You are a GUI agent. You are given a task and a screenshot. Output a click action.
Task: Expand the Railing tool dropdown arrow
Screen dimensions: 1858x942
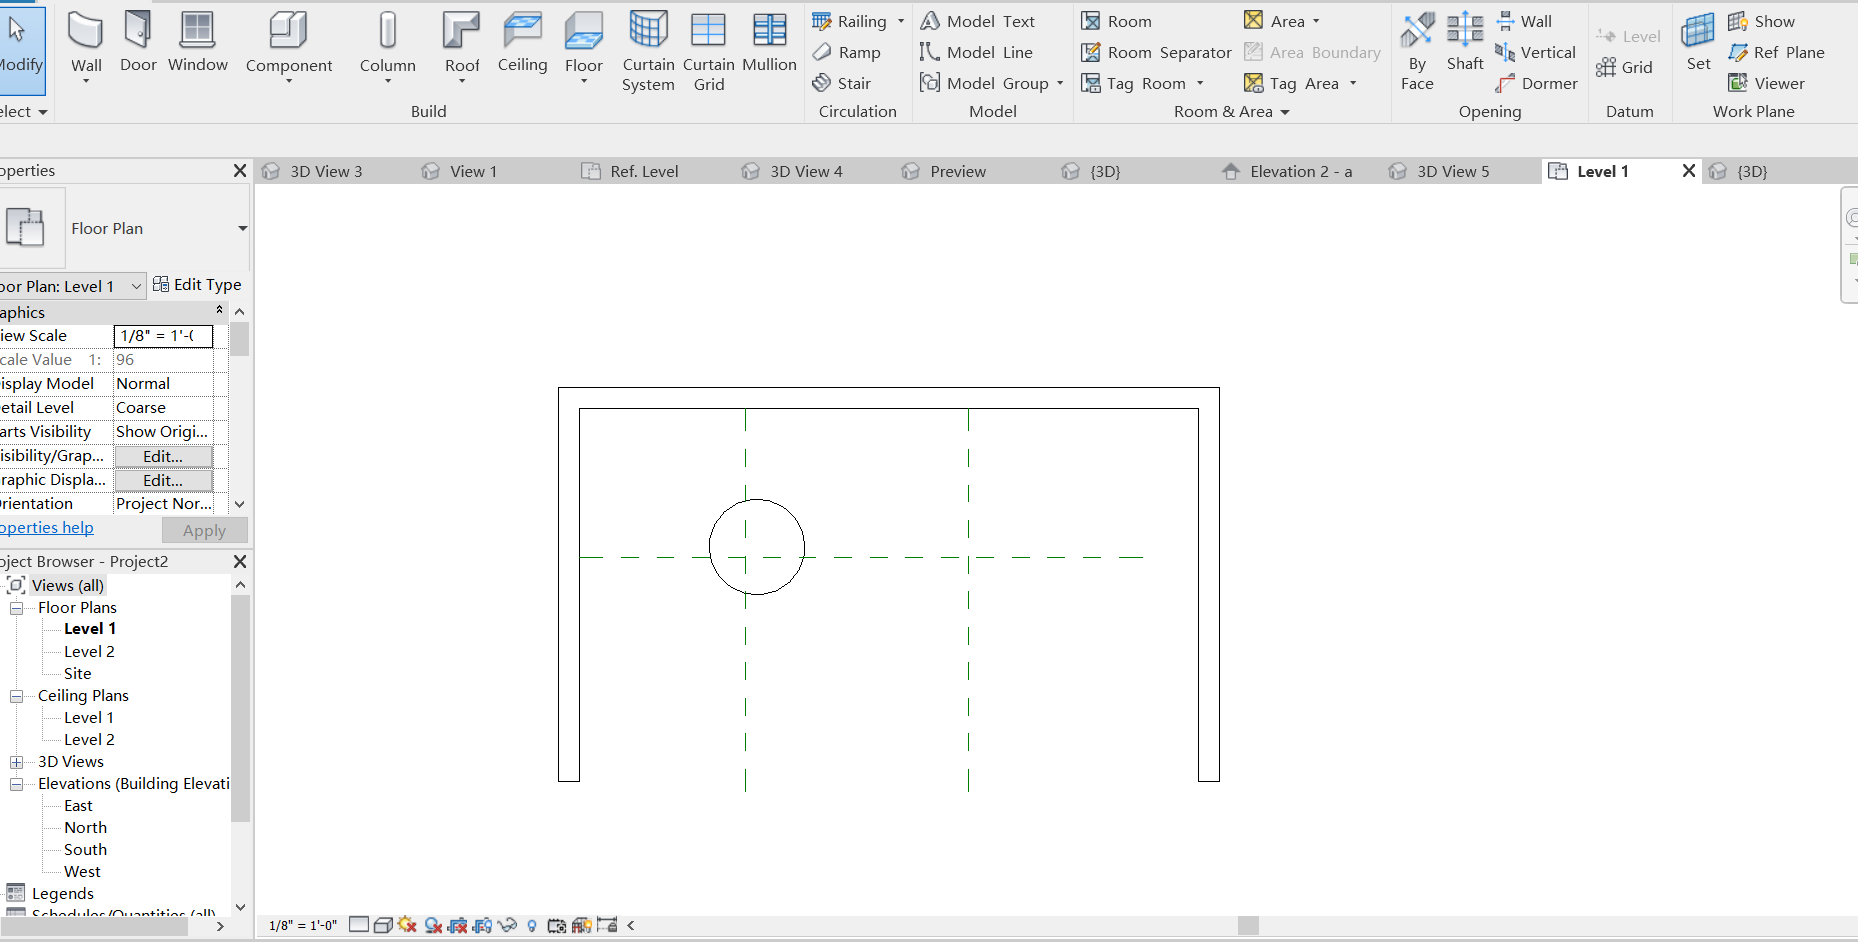[901, 20]
